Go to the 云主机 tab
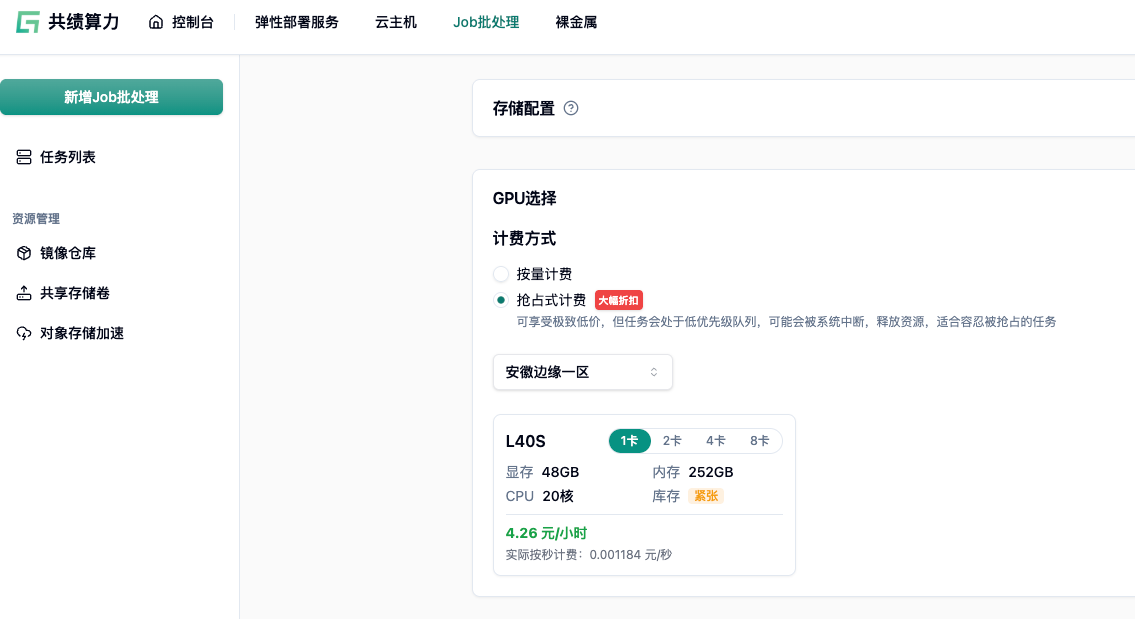 click(x=396, y=22)
